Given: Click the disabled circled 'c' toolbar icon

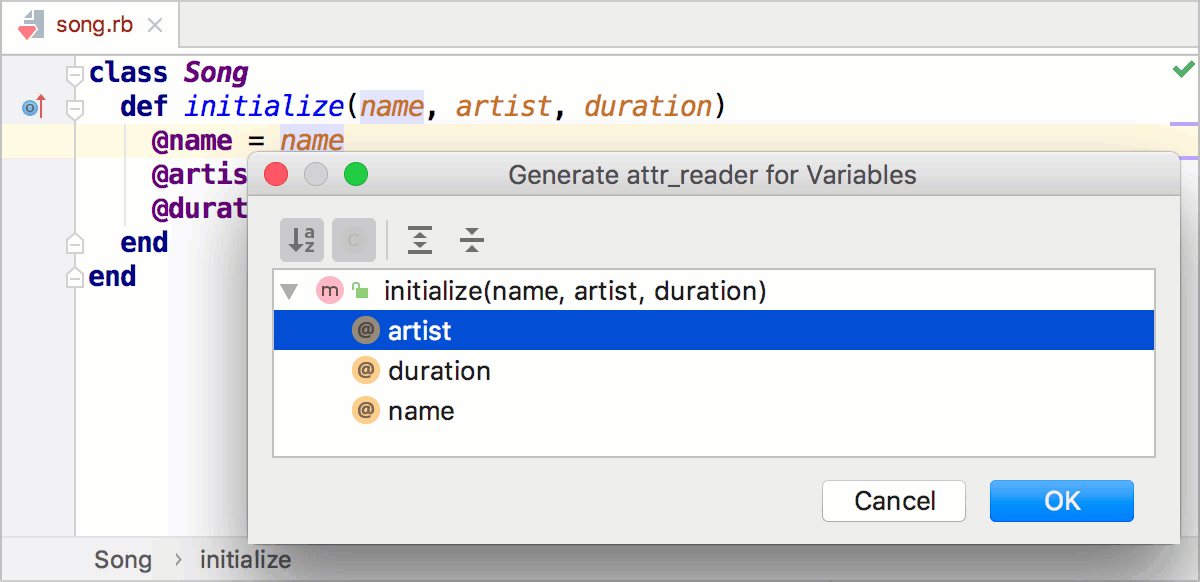Looking at the screenshot, I should click(x=353, y=240).
